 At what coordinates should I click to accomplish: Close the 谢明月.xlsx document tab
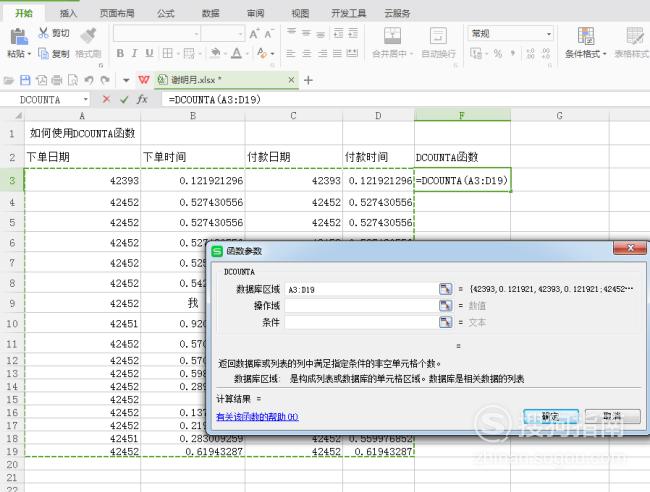coord(291,80)
